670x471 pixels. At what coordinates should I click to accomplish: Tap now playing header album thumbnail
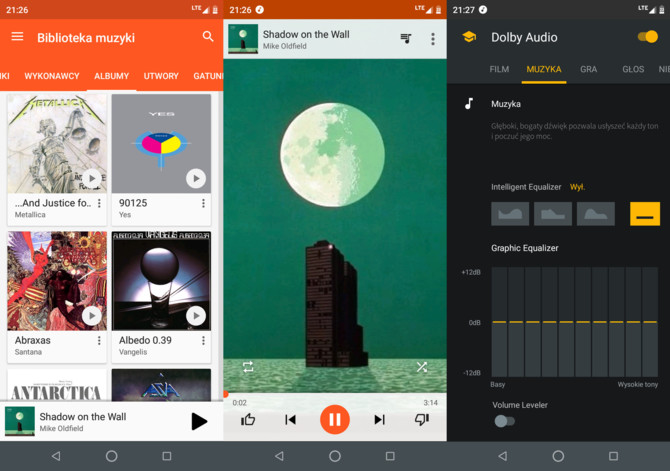pyautogui.click(x=243, y=38)
